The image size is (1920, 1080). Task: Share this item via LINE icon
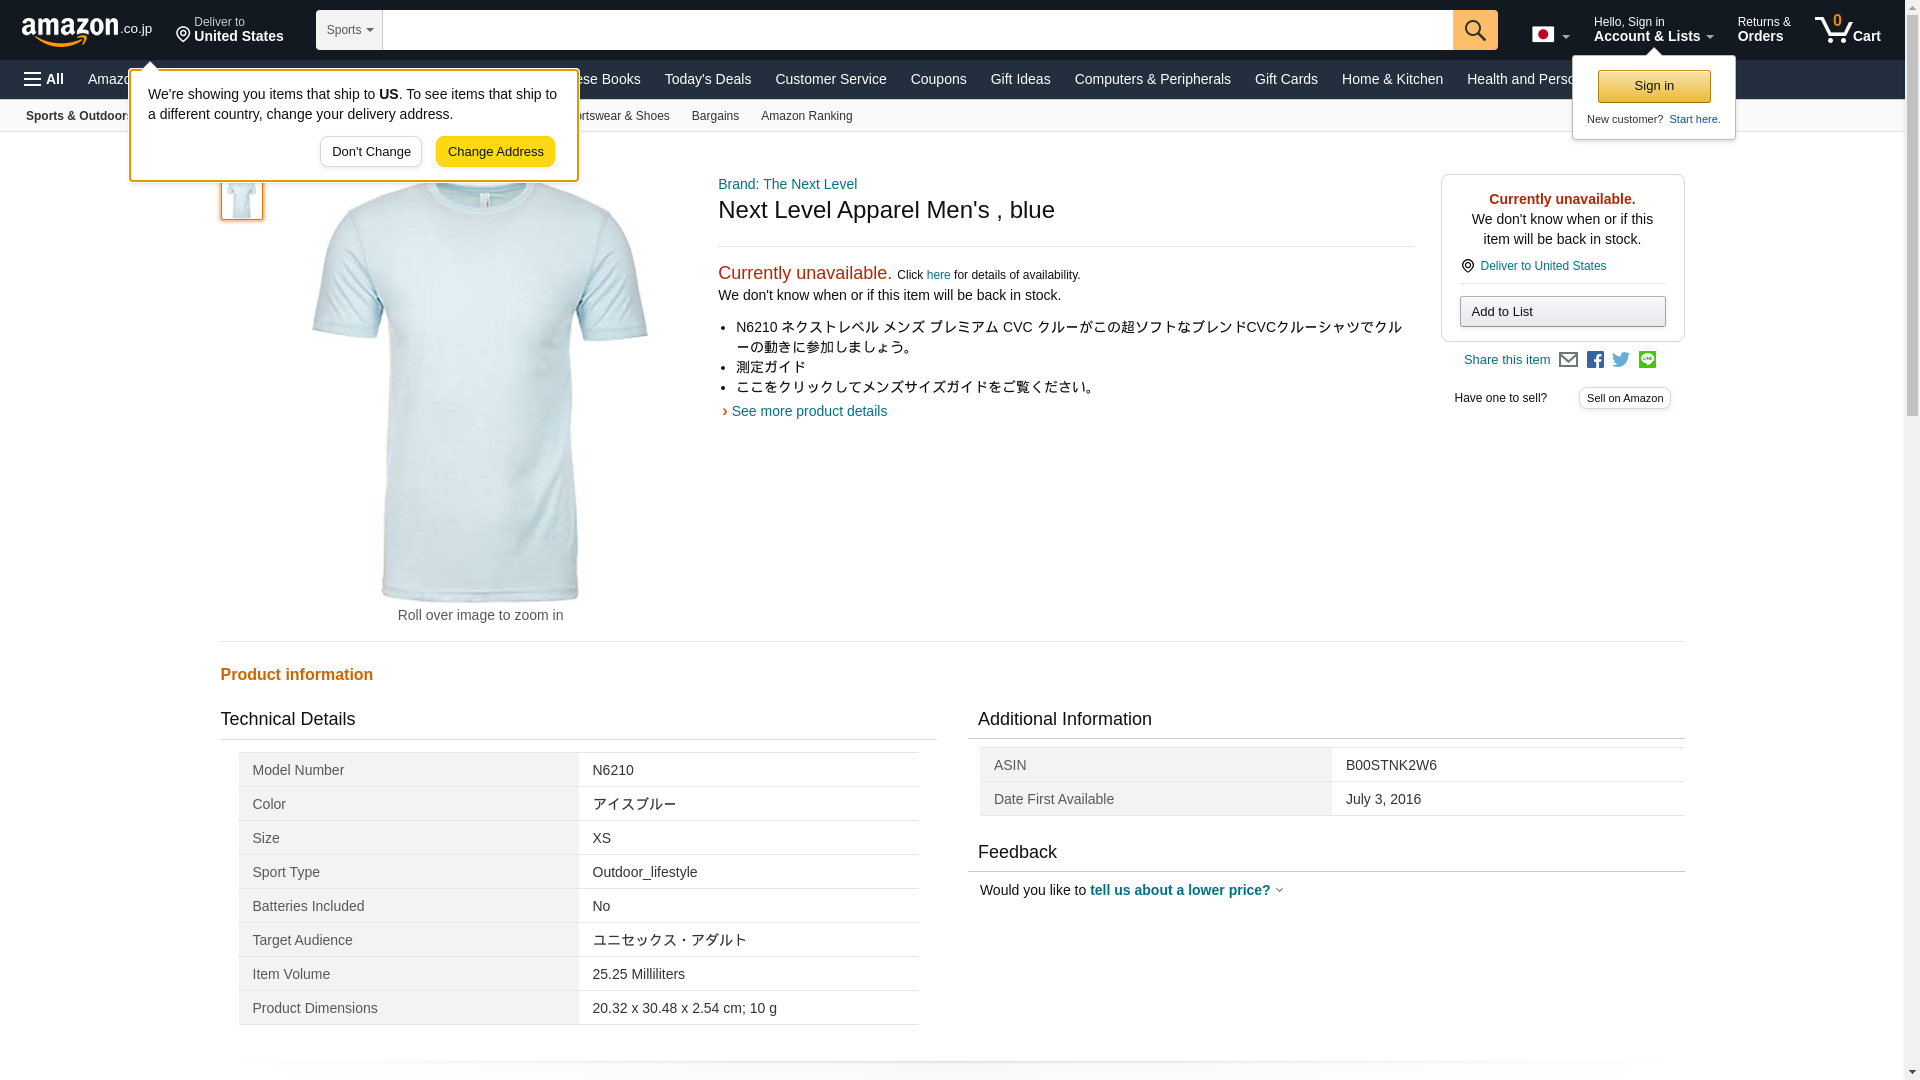[1647, 360]
